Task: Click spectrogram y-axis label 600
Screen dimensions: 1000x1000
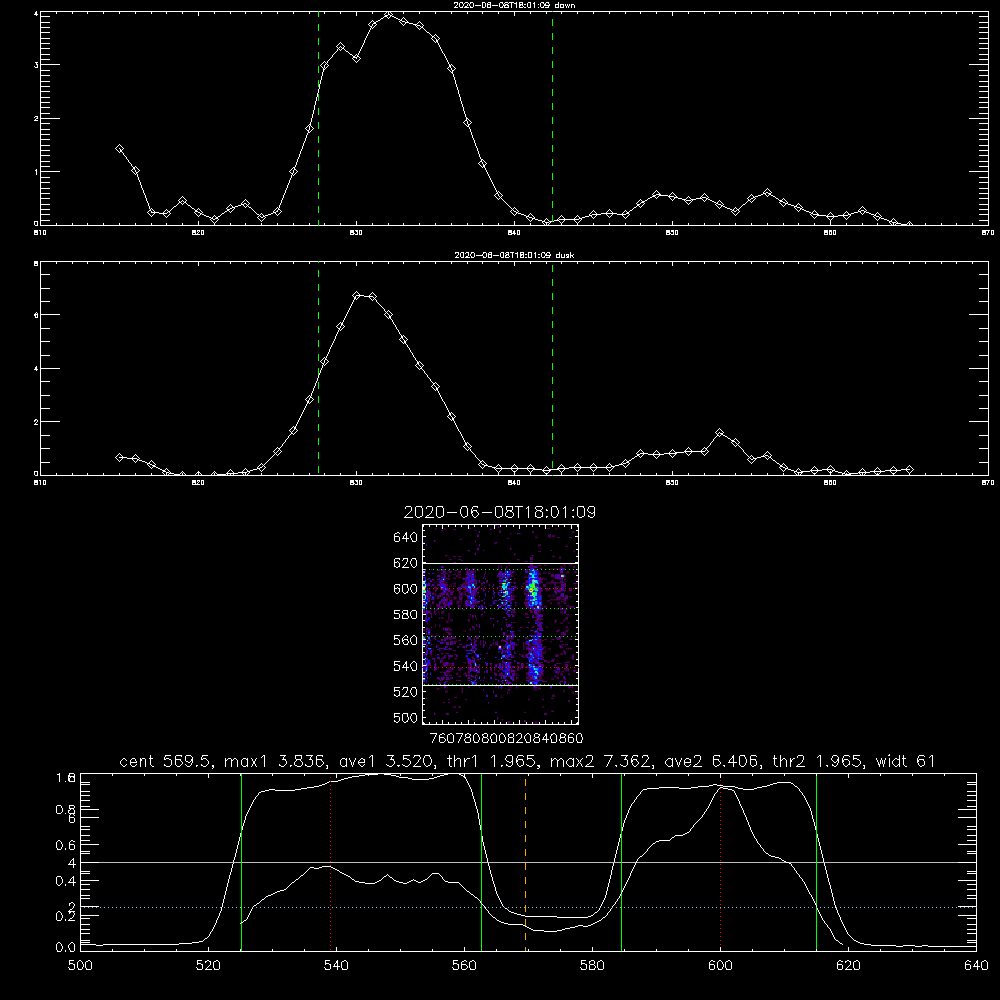Action: pyautogui.click(x=406, y=589)
